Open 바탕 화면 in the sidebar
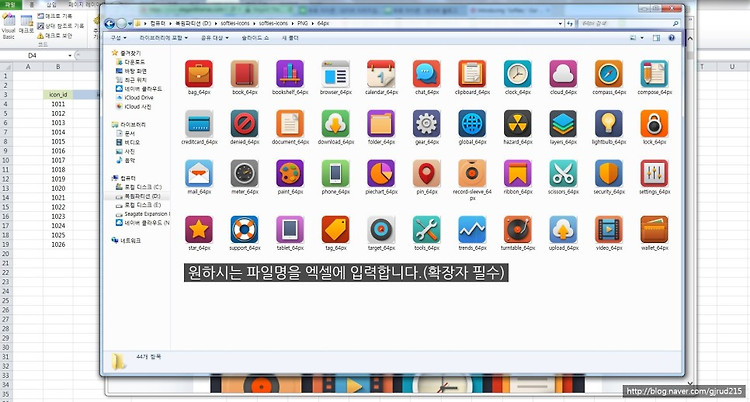Screen dimensions: 750x402 132,71
